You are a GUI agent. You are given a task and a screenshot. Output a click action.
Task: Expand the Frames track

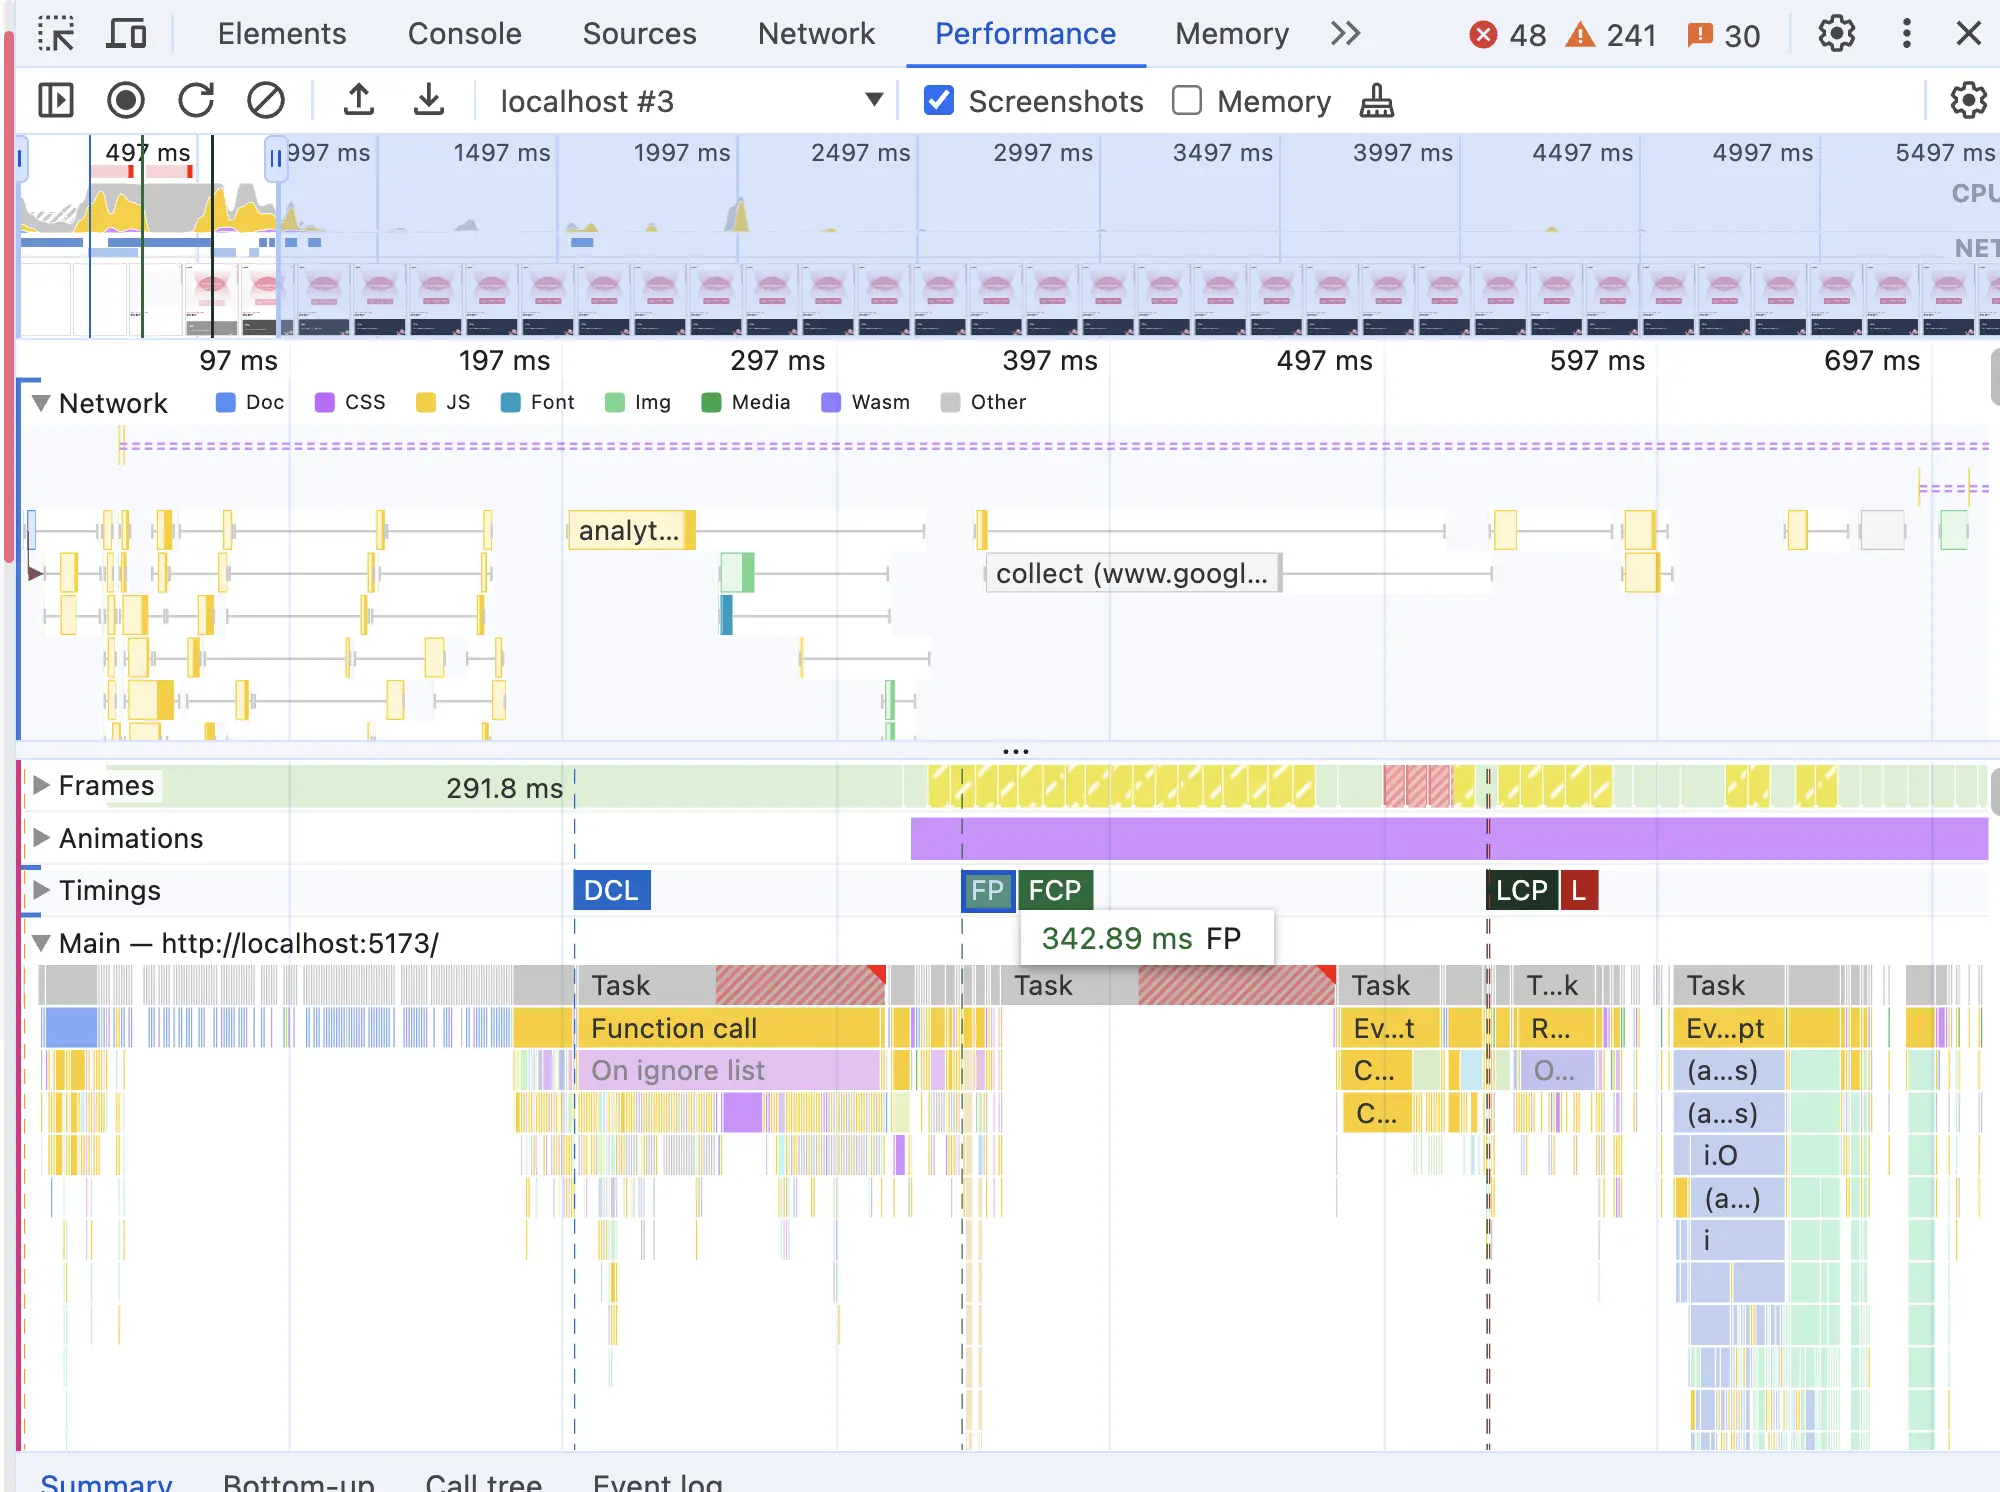(x=41, y=786)
